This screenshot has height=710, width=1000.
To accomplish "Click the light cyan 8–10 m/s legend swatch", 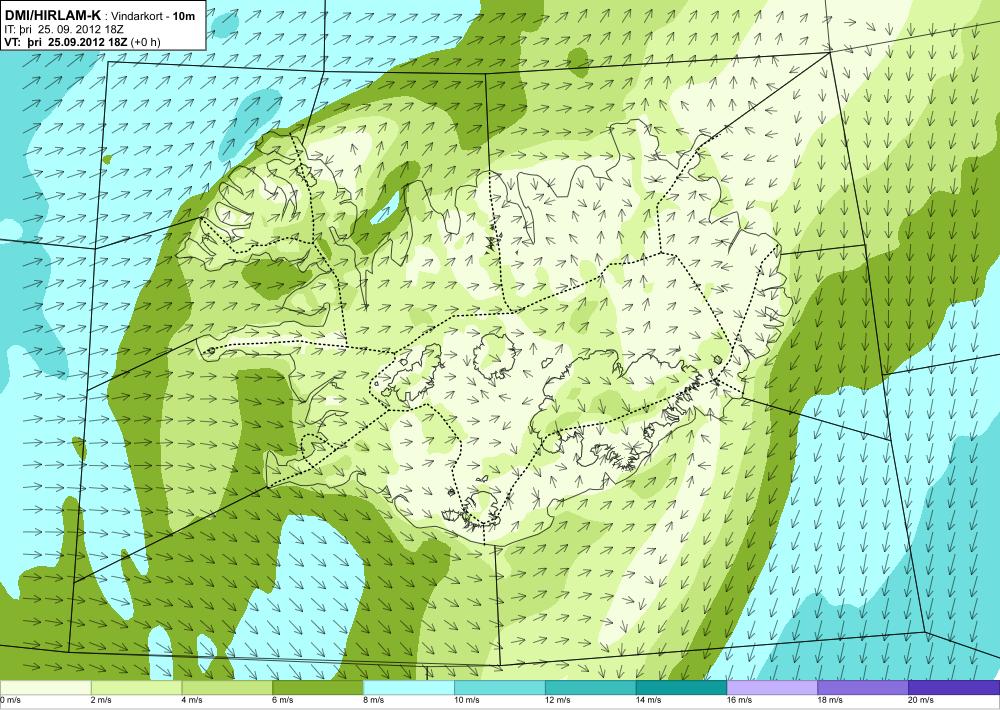I will pyautogui.click(x=409, y=688).
